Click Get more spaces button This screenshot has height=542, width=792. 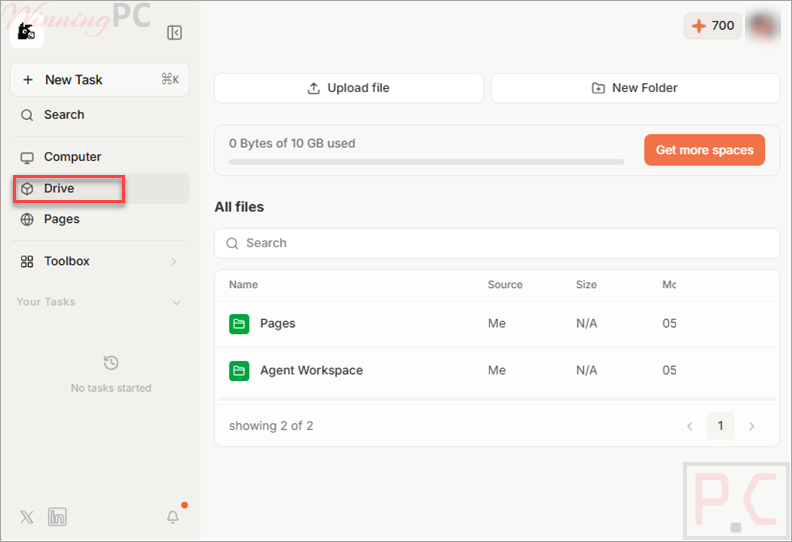[704, 150]
